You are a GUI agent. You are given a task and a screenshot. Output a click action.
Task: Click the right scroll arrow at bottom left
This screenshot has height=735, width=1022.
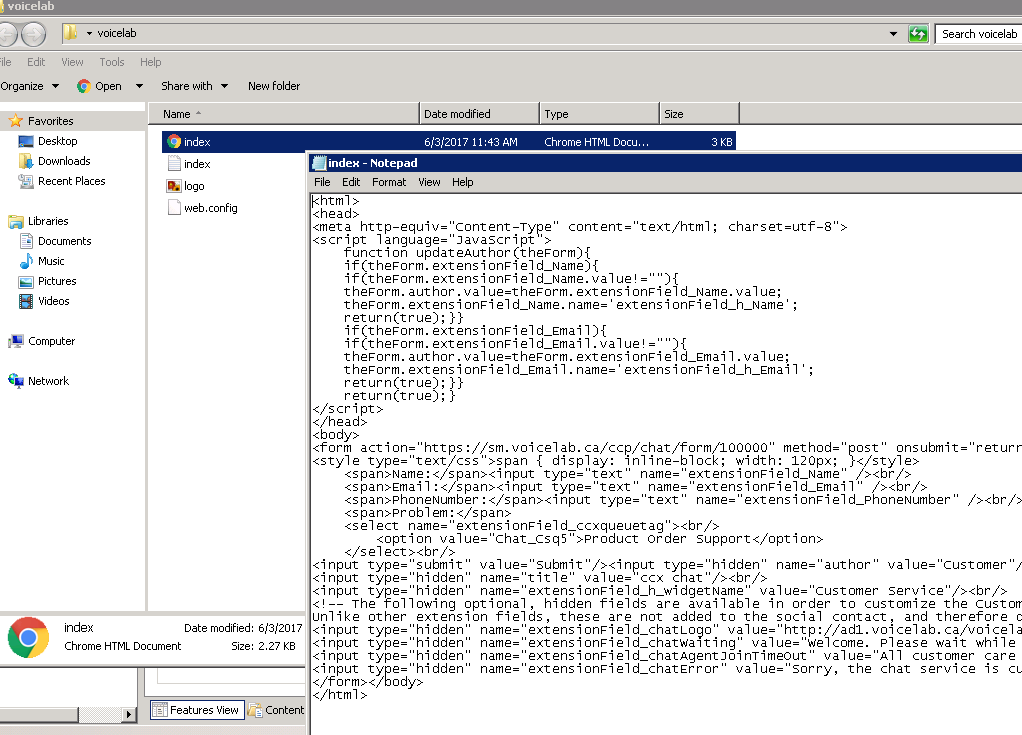tap(129, 715)
